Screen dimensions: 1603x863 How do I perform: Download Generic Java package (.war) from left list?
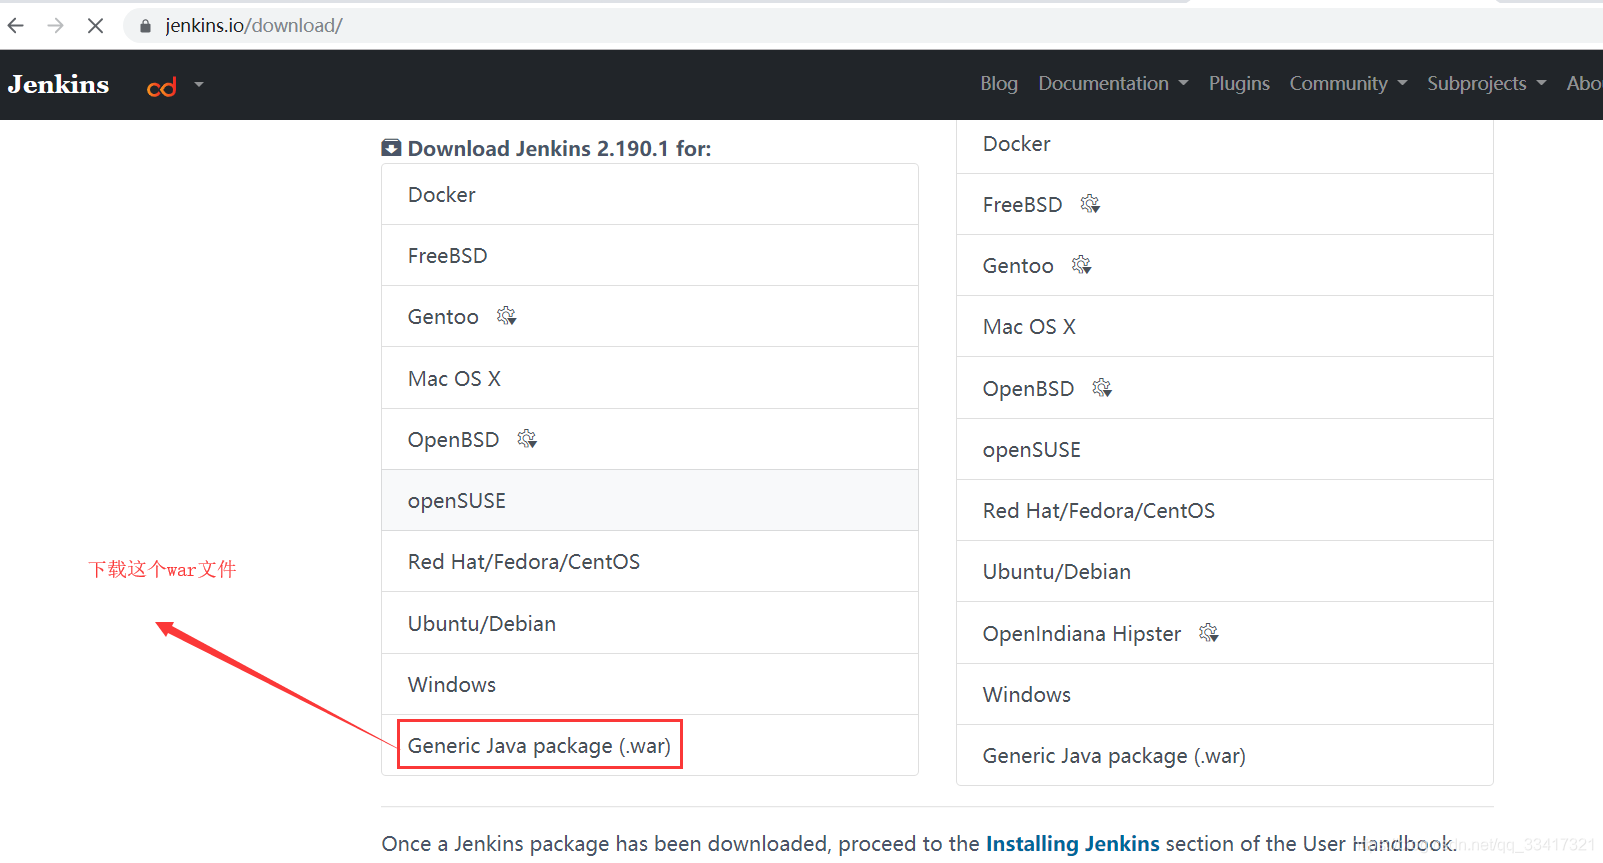(x=650, y=746)
